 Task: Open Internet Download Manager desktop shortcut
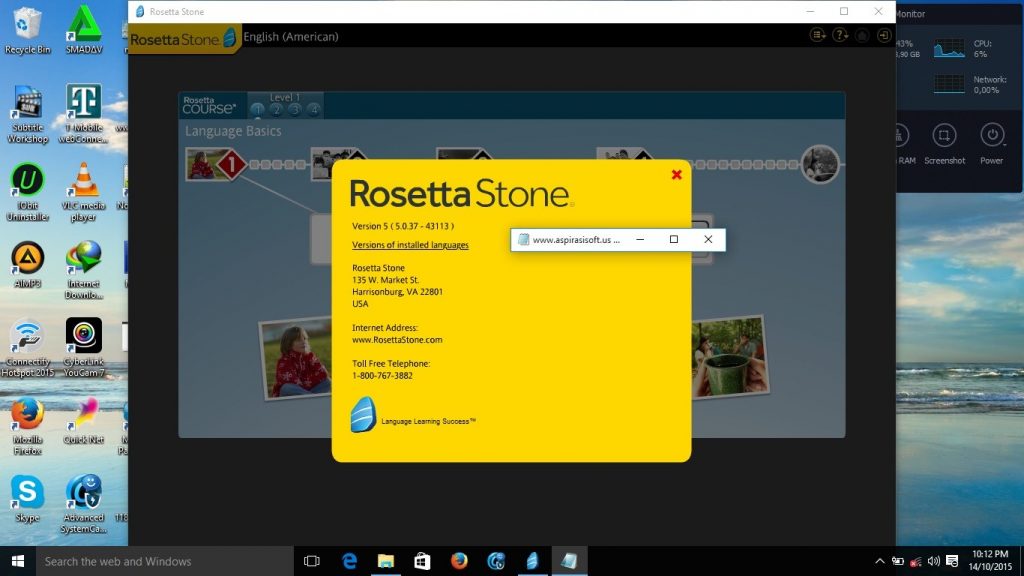[x=84, y=270]
